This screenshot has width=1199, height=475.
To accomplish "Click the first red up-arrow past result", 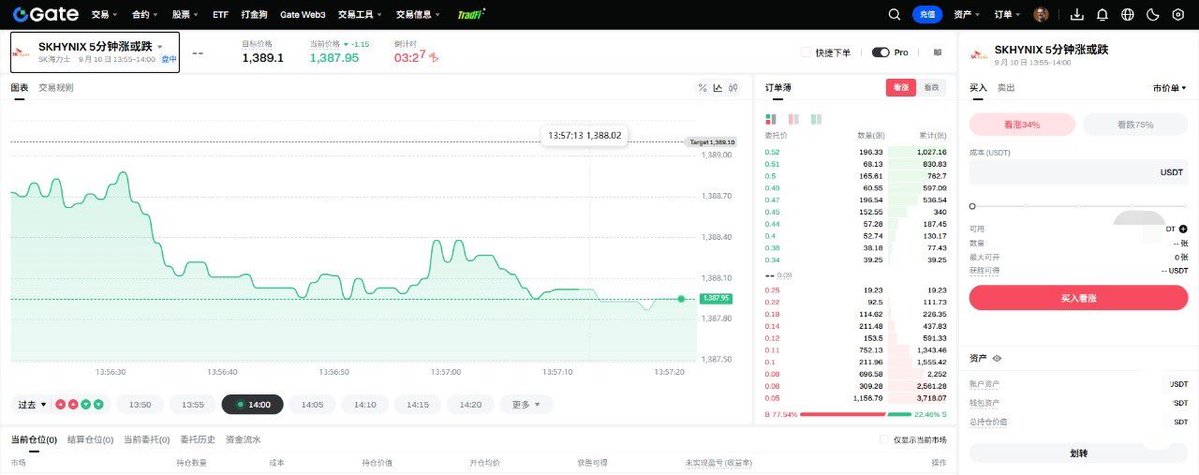I will [60, 404].
